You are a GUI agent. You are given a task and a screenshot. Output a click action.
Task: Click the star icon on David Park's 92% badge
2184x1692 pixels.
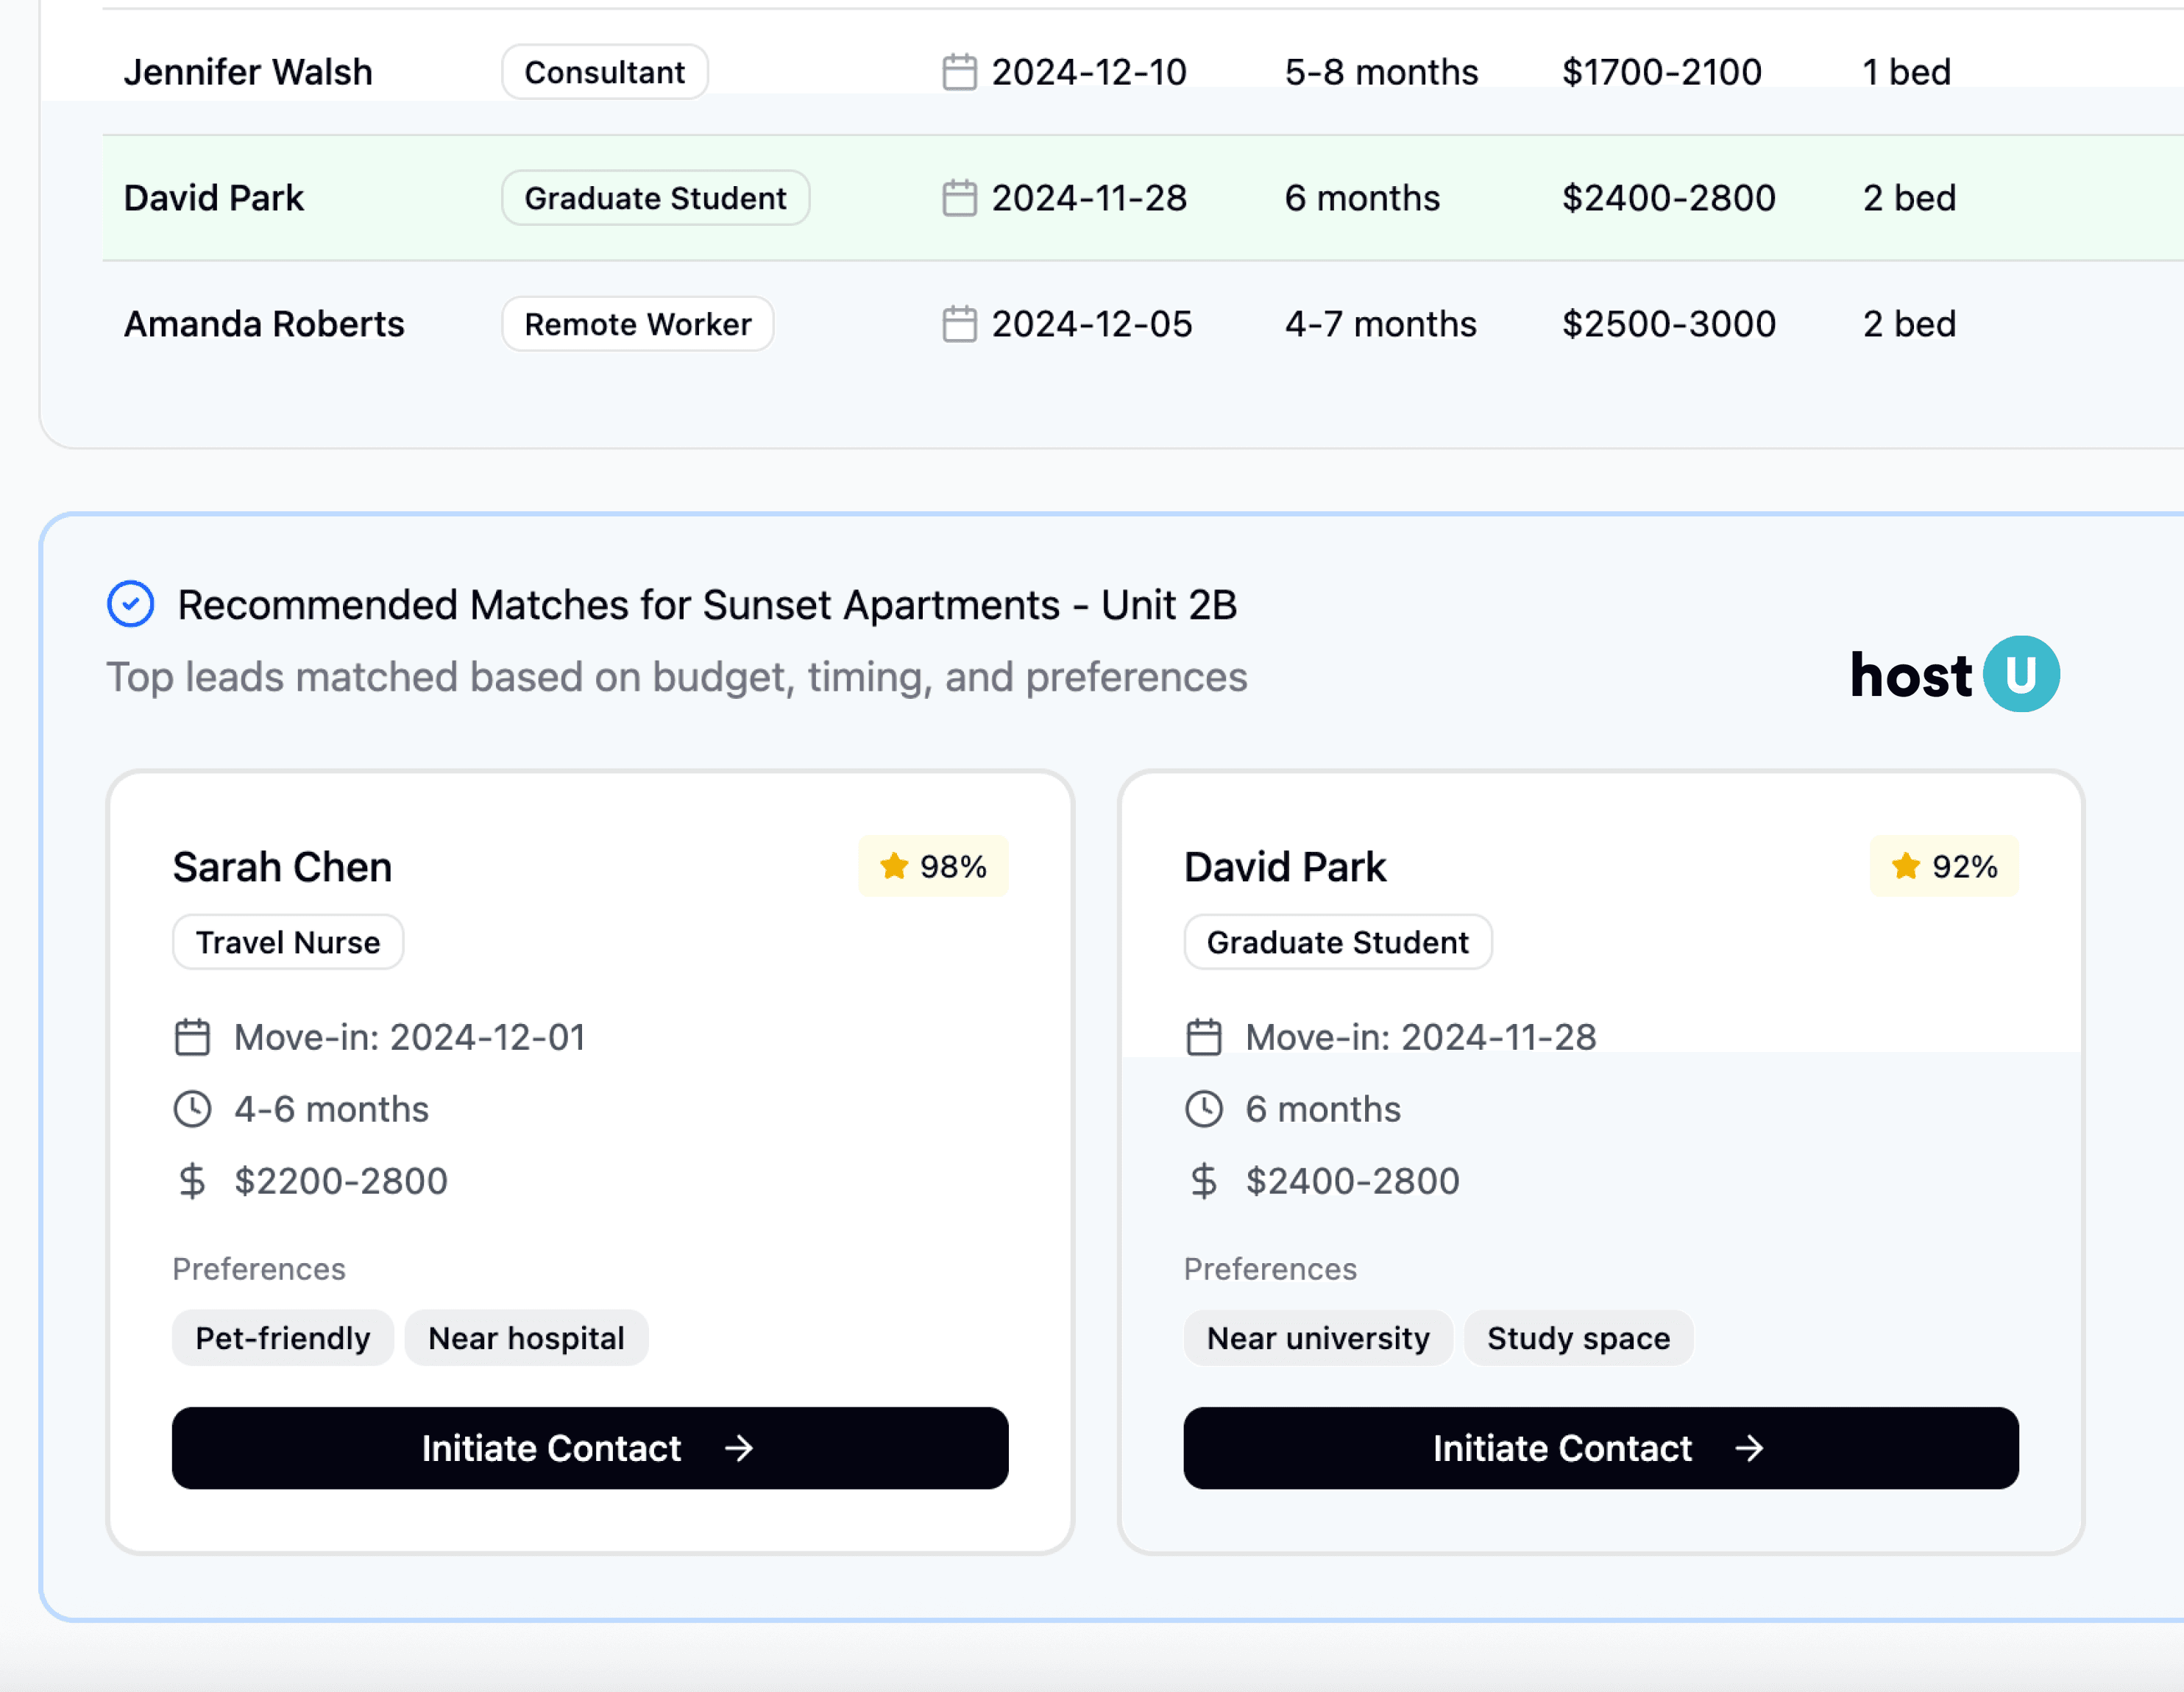pyautogui.click(x=1906, y=866)
